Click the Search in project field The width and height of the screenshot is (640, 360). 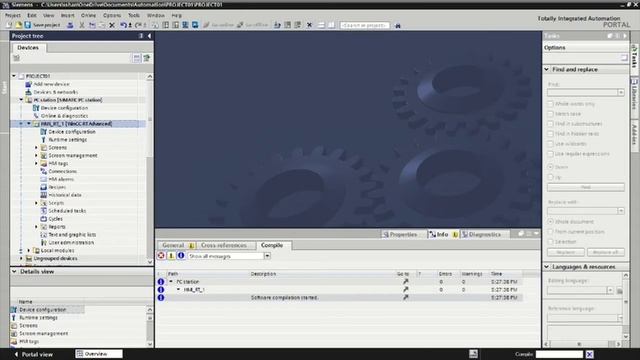click(364, 25)
